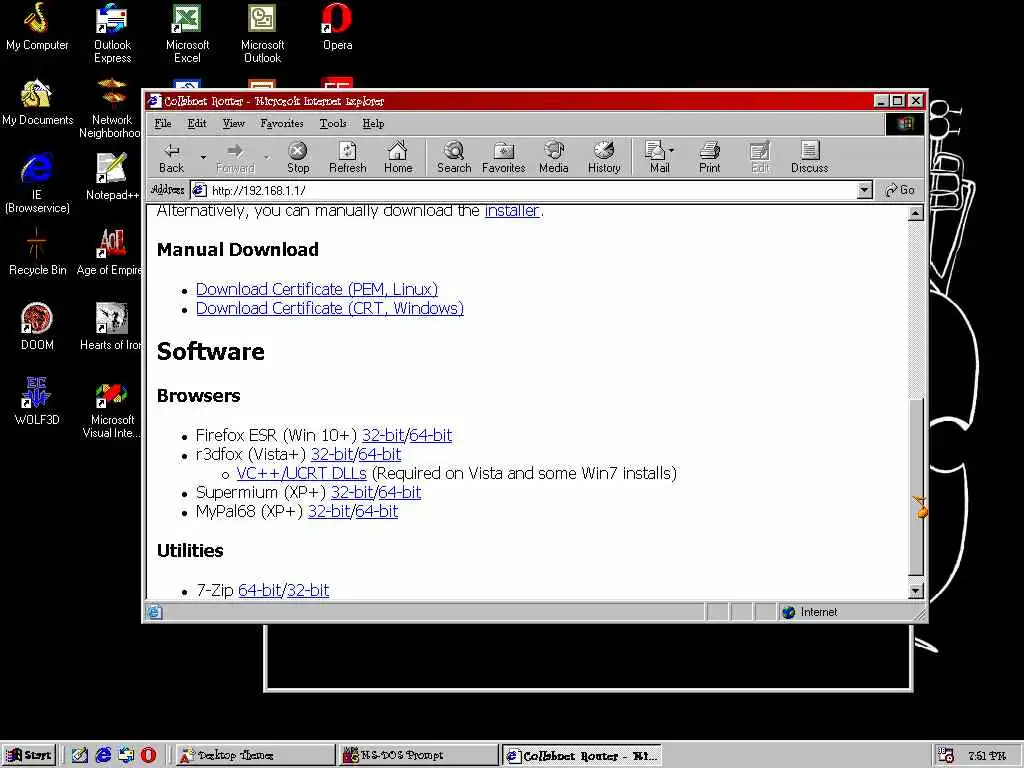Click the page scrollbar down arrow
1024x768 pixels.
(x=916, y=590)
